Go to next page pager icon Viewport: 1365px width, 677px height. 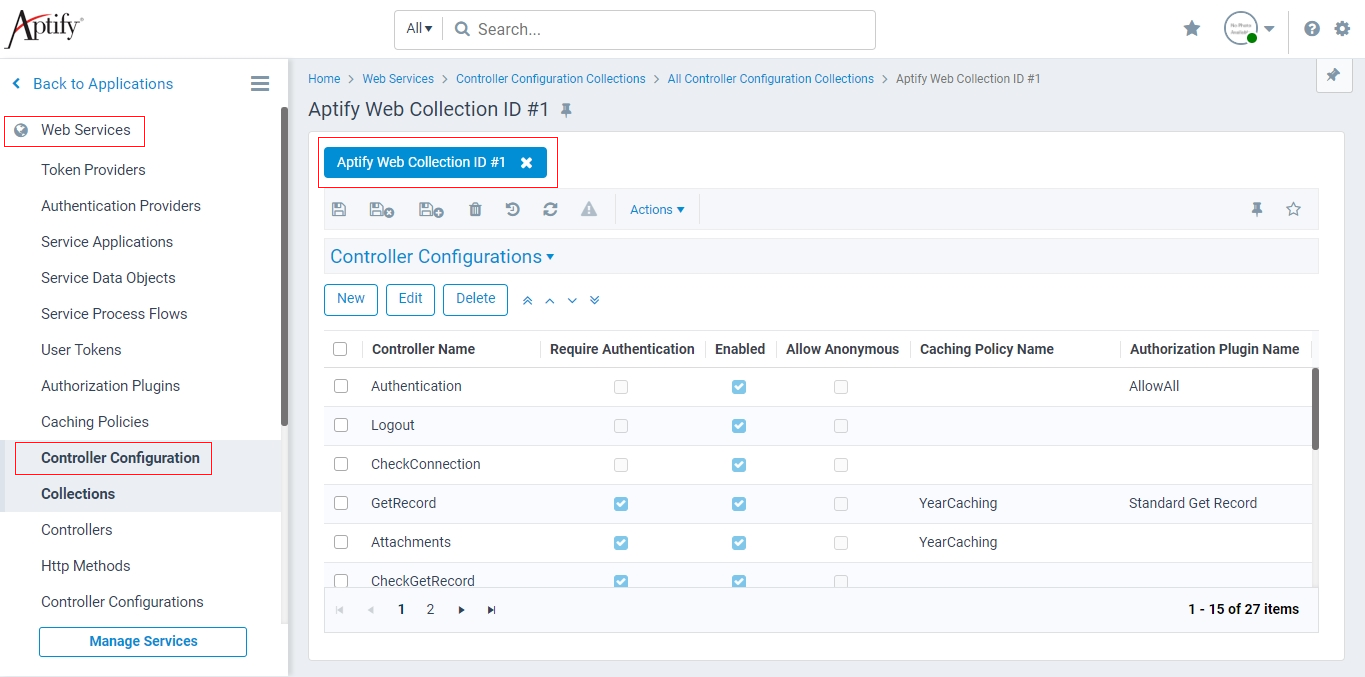[461, 610]
